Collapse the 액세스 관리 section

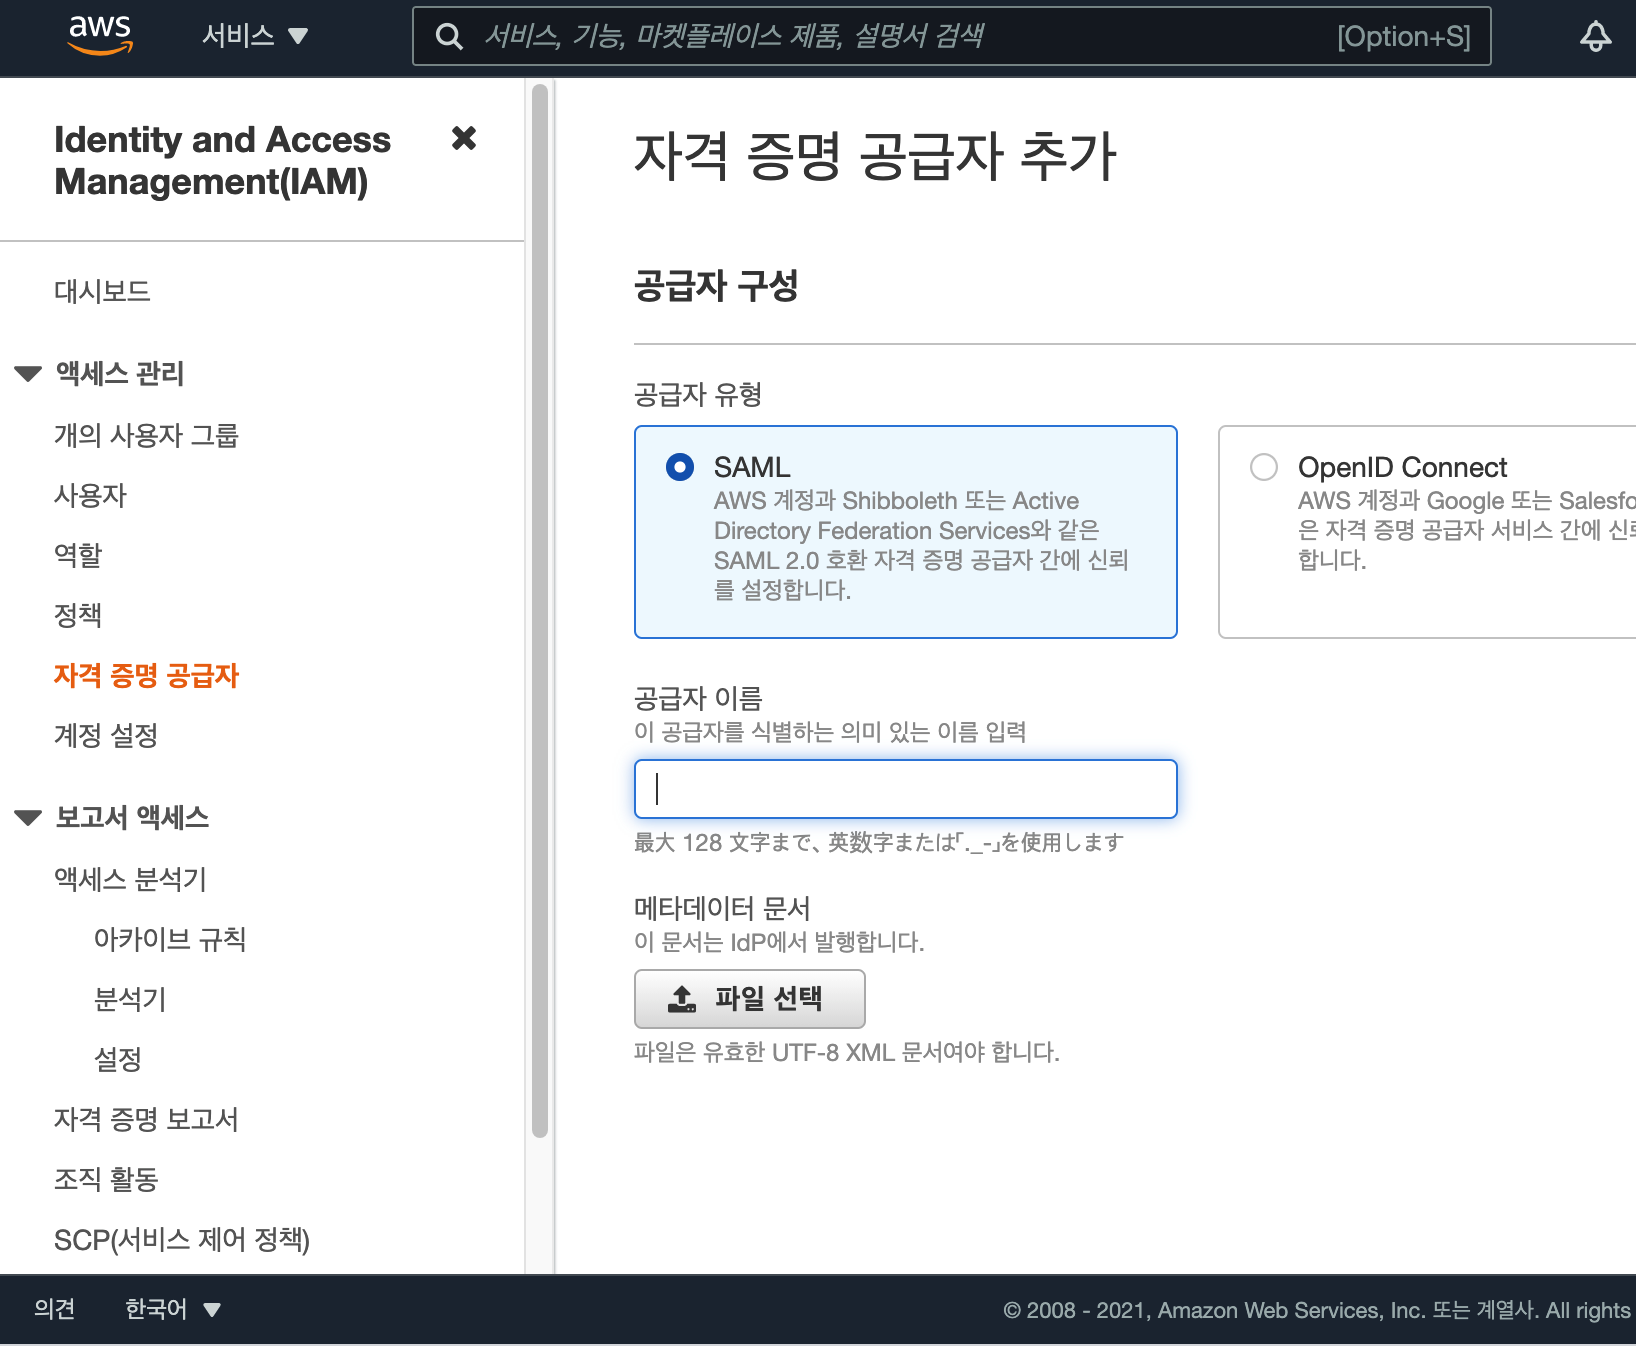pyautogui.click(x=26, y=373)
